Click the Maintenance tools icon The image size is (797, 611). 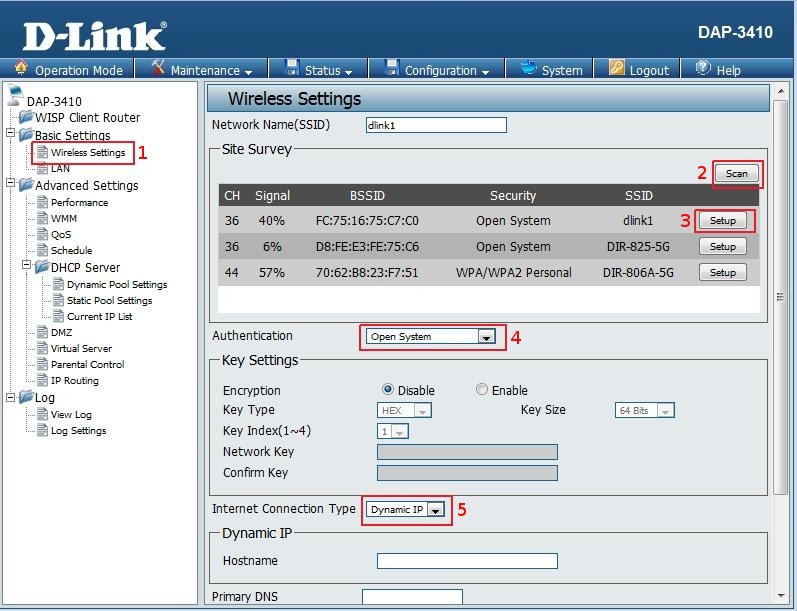[x=158, y=69]
